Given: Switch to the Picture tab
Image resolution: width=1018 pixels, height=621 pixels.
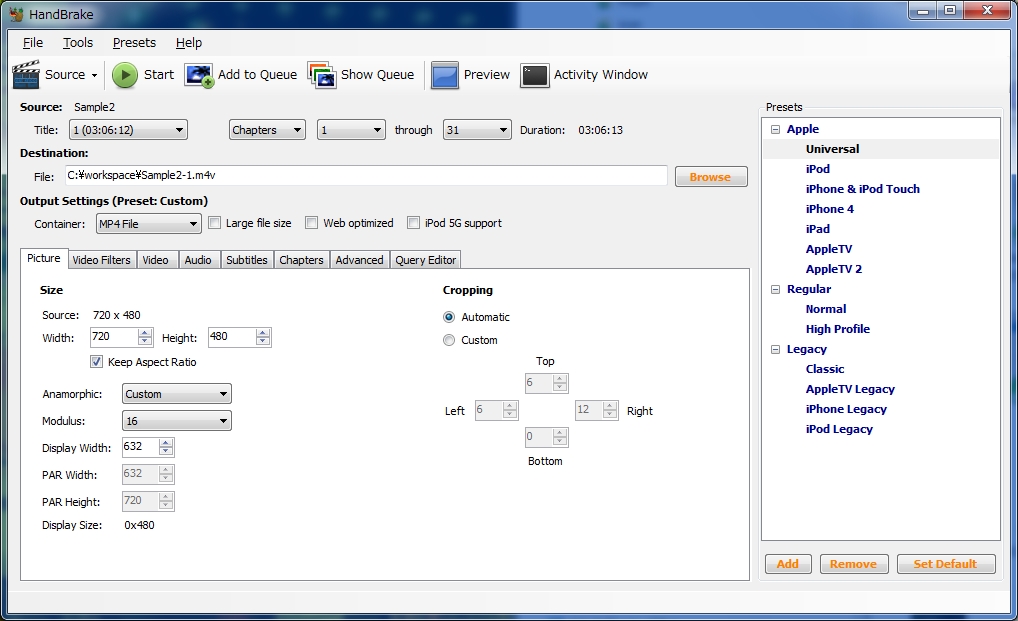Looking at the screenshot, I should (x=43, y=258).
